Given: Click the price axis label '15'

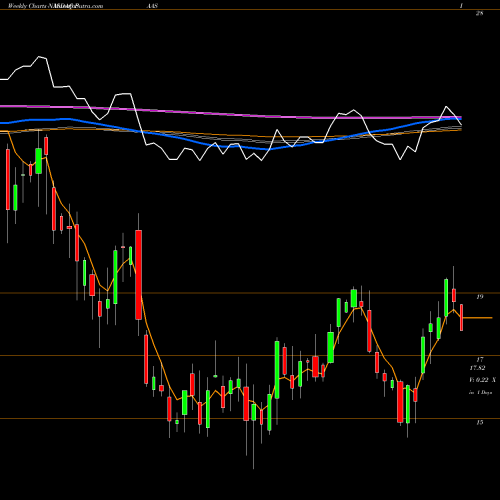Looking at the screenshot, I should tap(480, 422).
